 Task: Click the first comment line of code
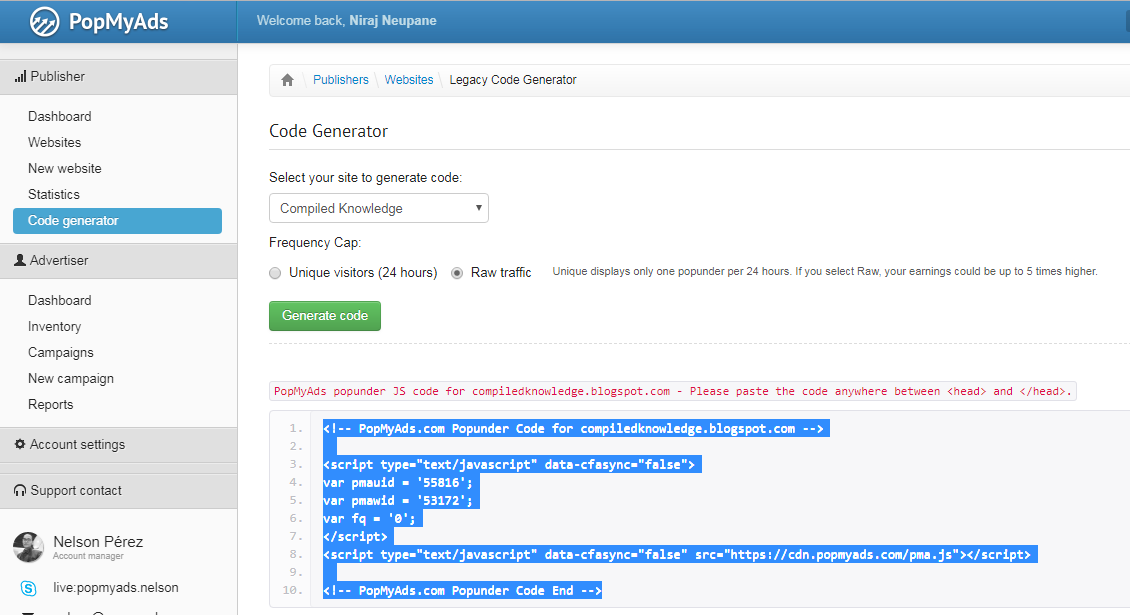pyautogui.click(x=573, y=428)
